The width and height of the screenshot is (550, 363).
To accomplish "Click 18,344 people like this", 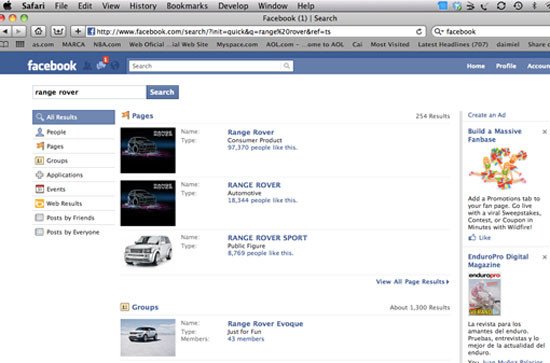I will tap(262, 200).
